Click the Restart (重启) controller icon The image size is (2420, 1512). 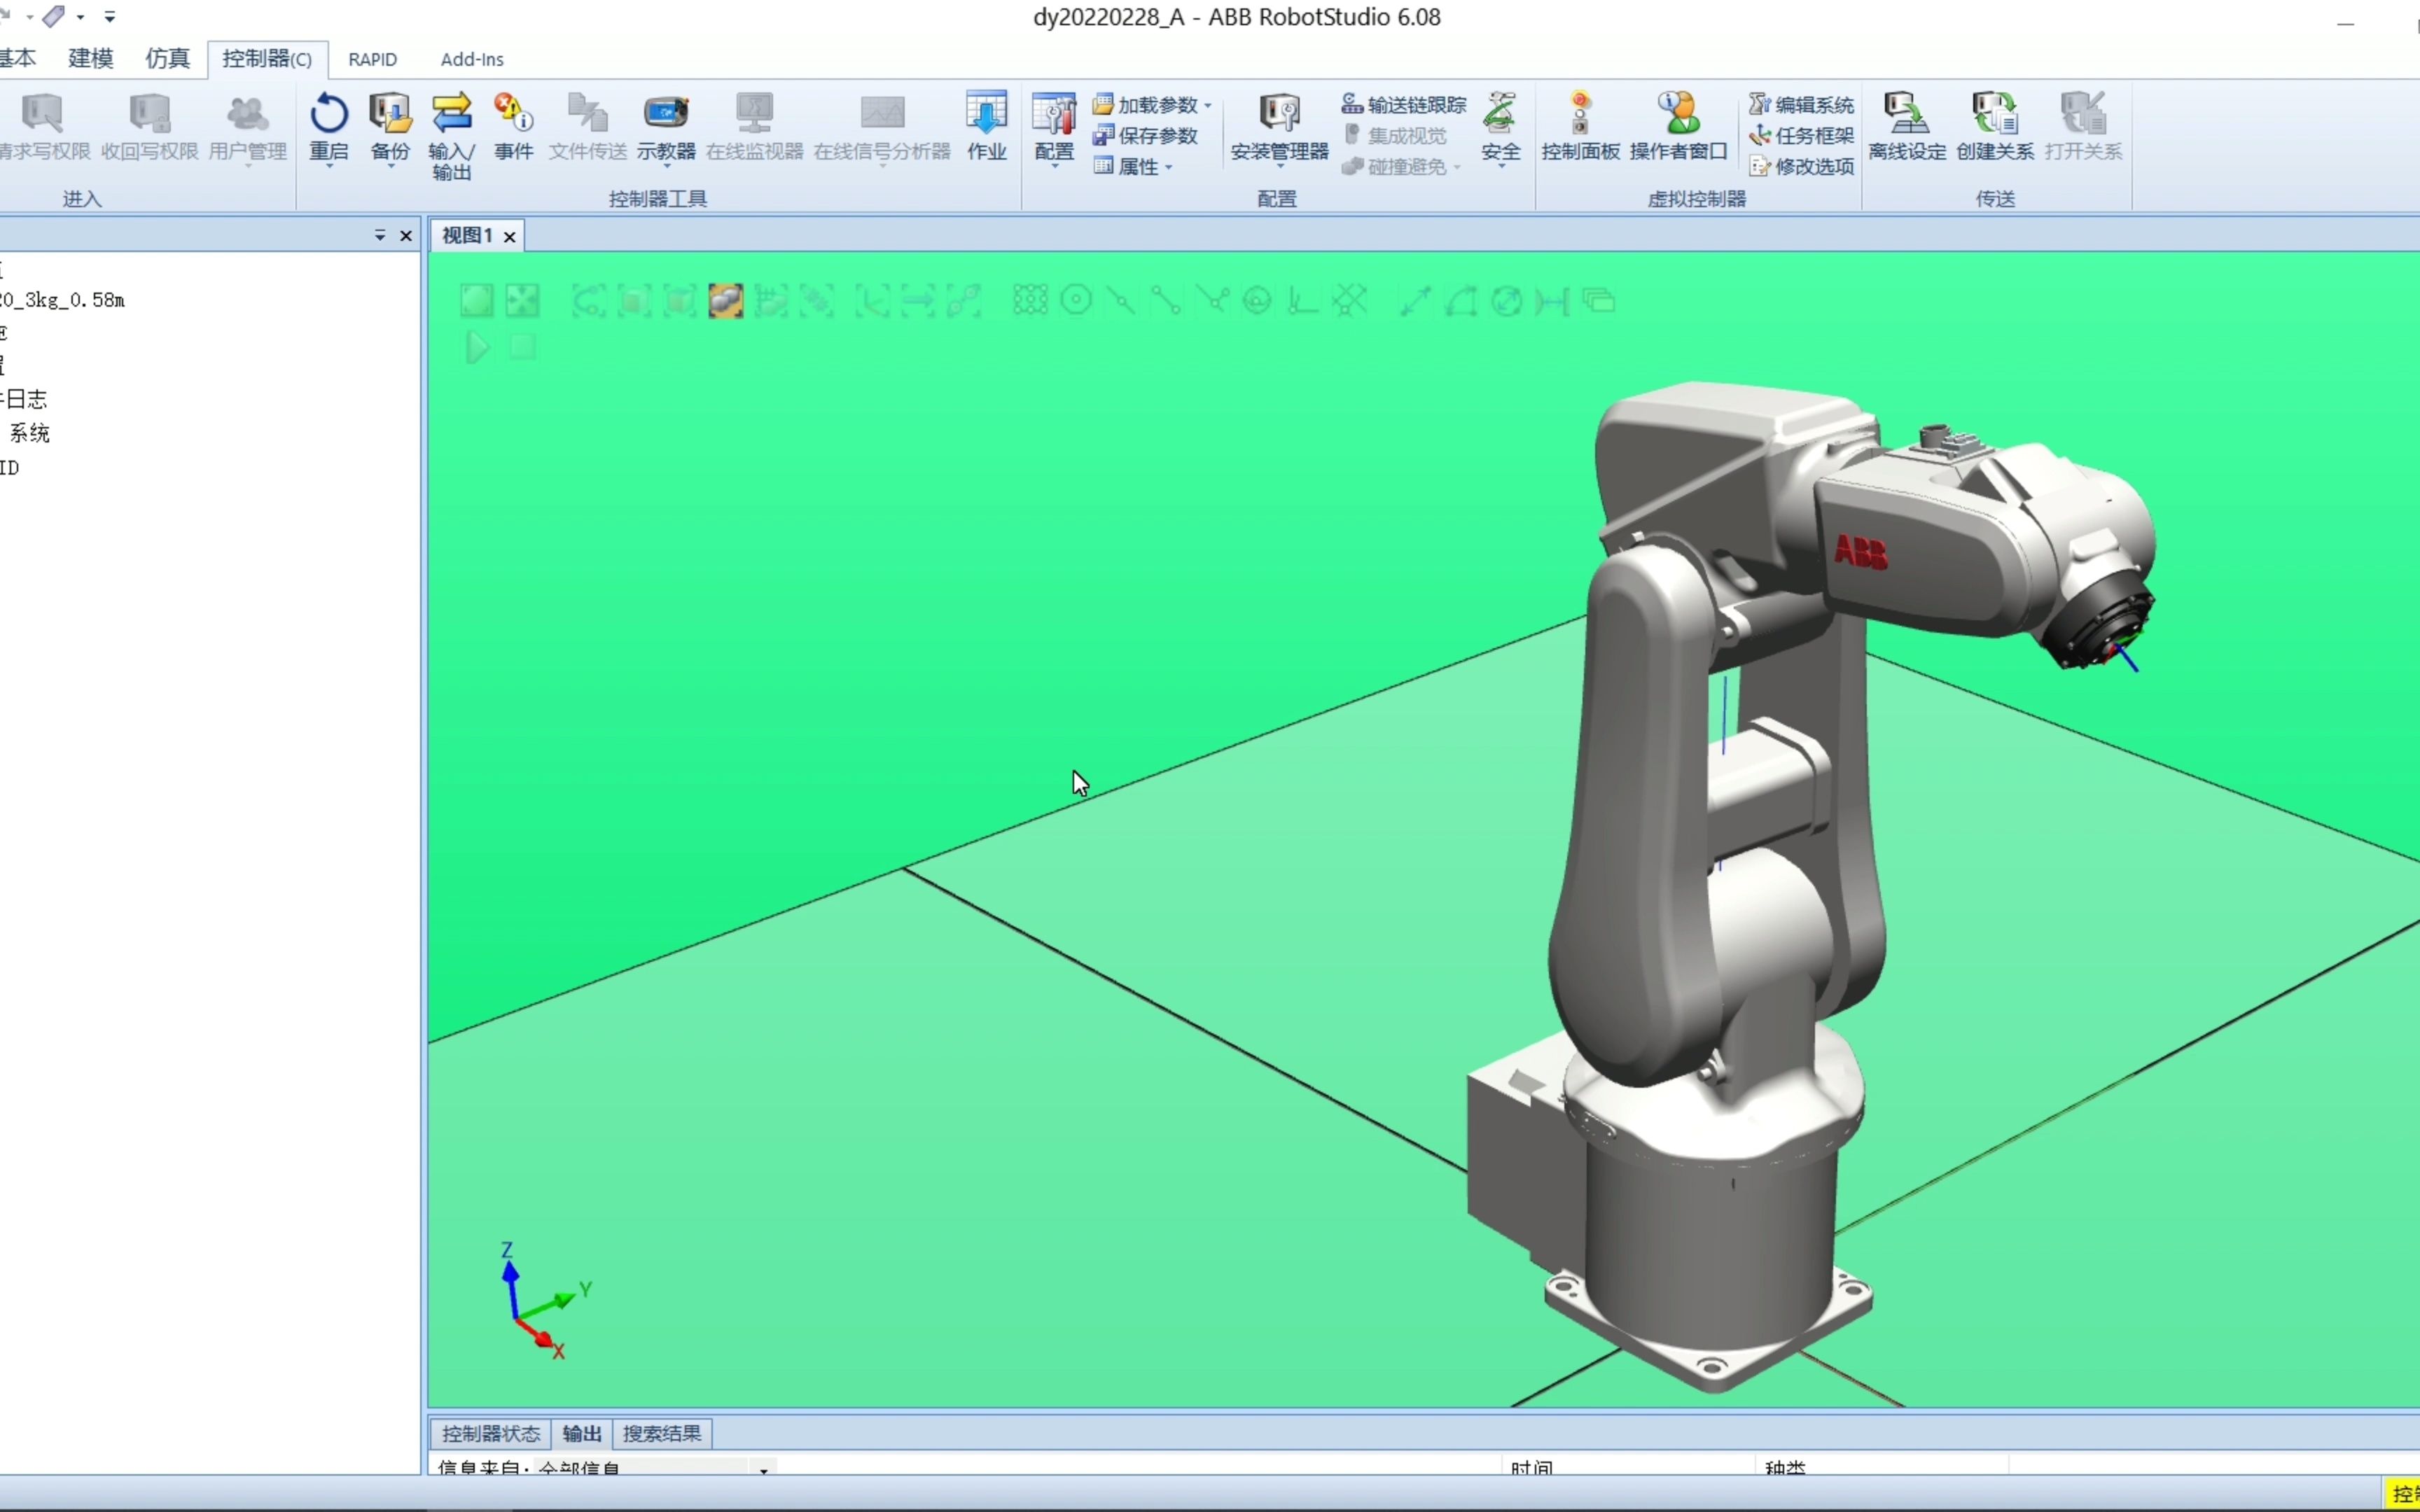(328, 114)
